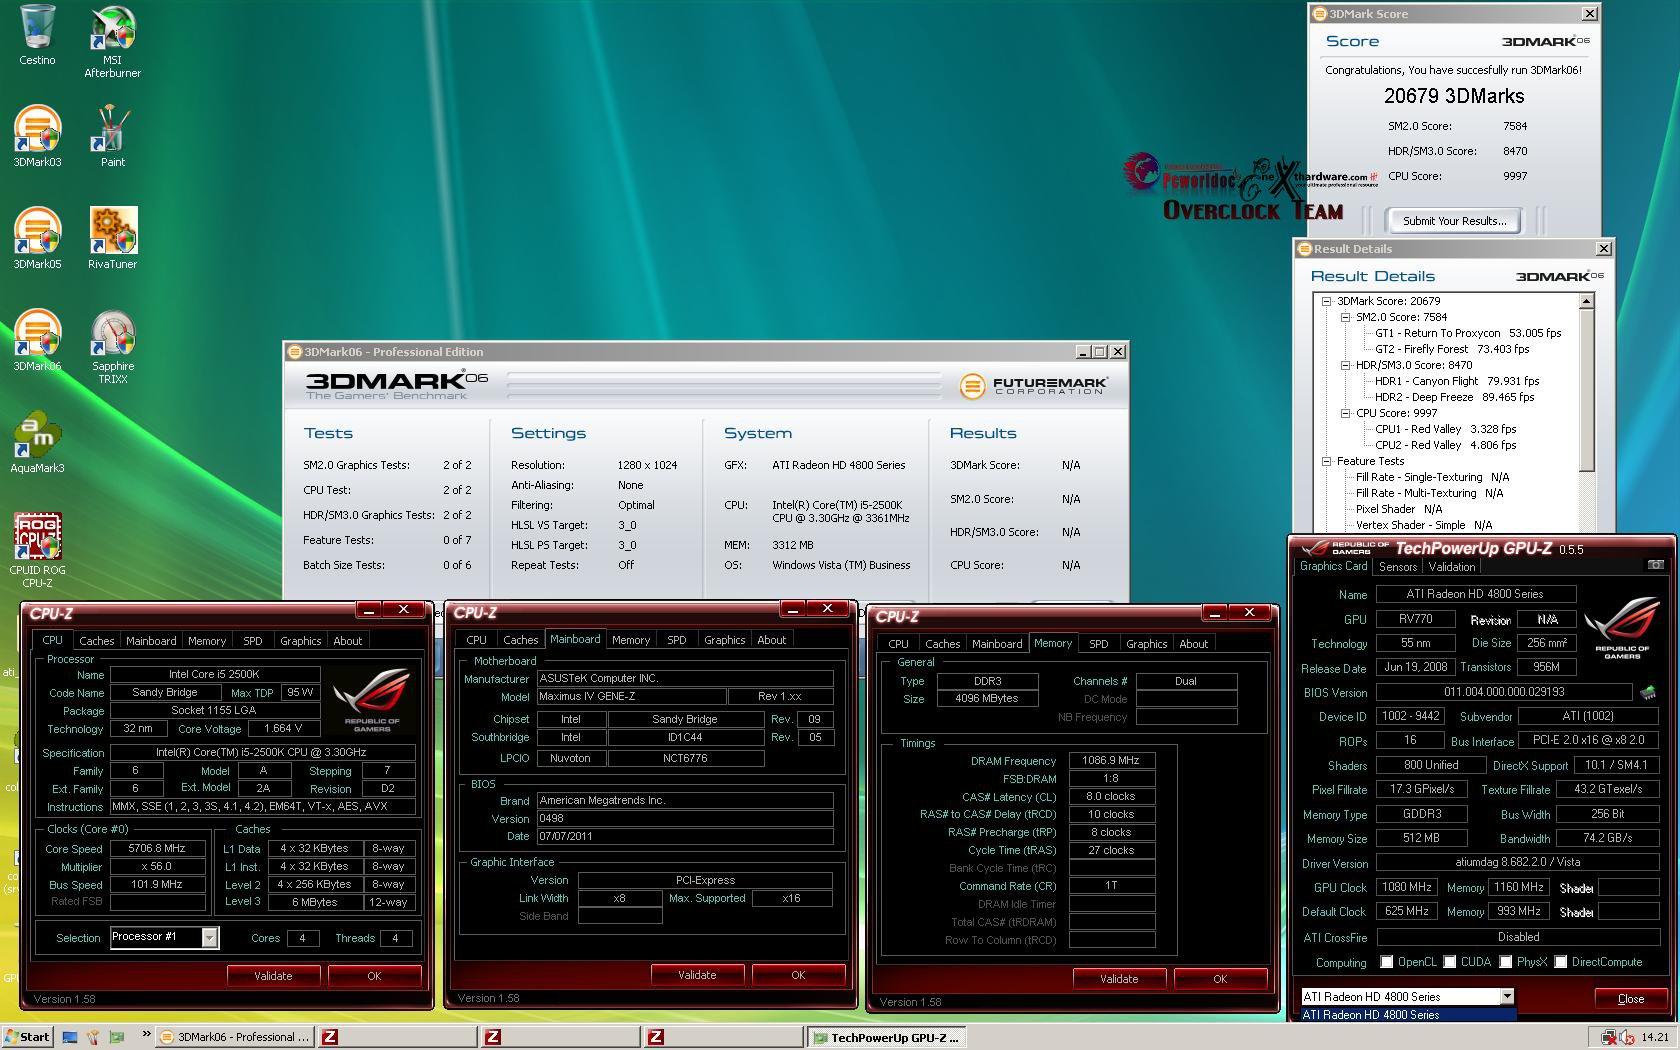Click Submit Your Results button

[1454, 221]
